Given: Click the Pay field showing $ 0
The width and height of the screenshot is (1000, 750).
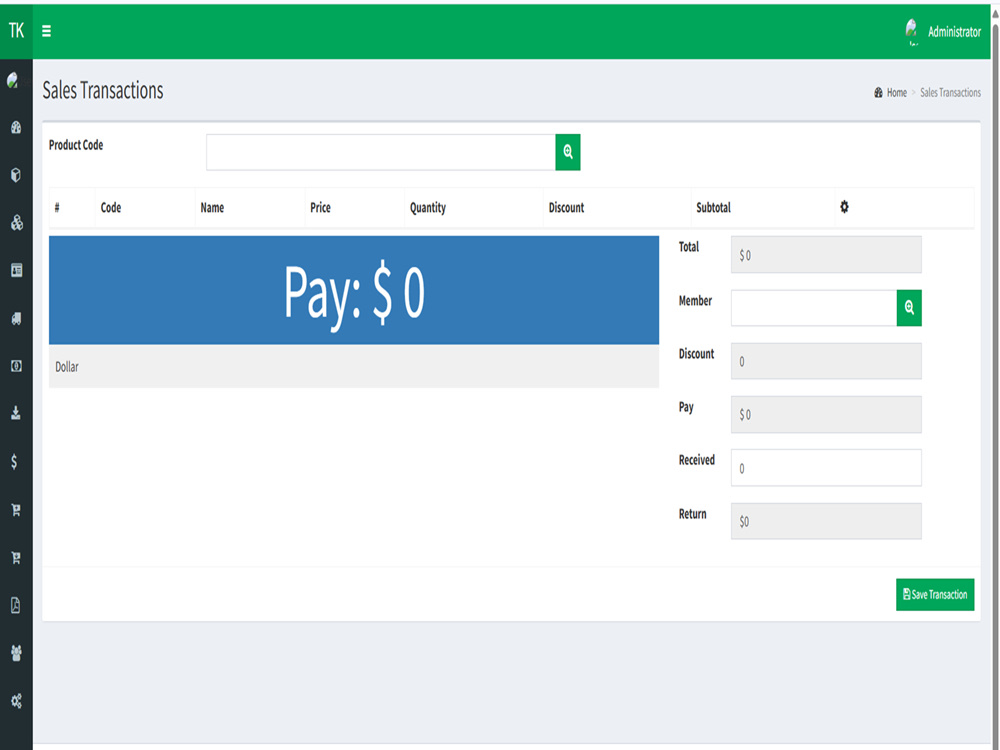Looking at the screenshot, I should pos(826,415).
